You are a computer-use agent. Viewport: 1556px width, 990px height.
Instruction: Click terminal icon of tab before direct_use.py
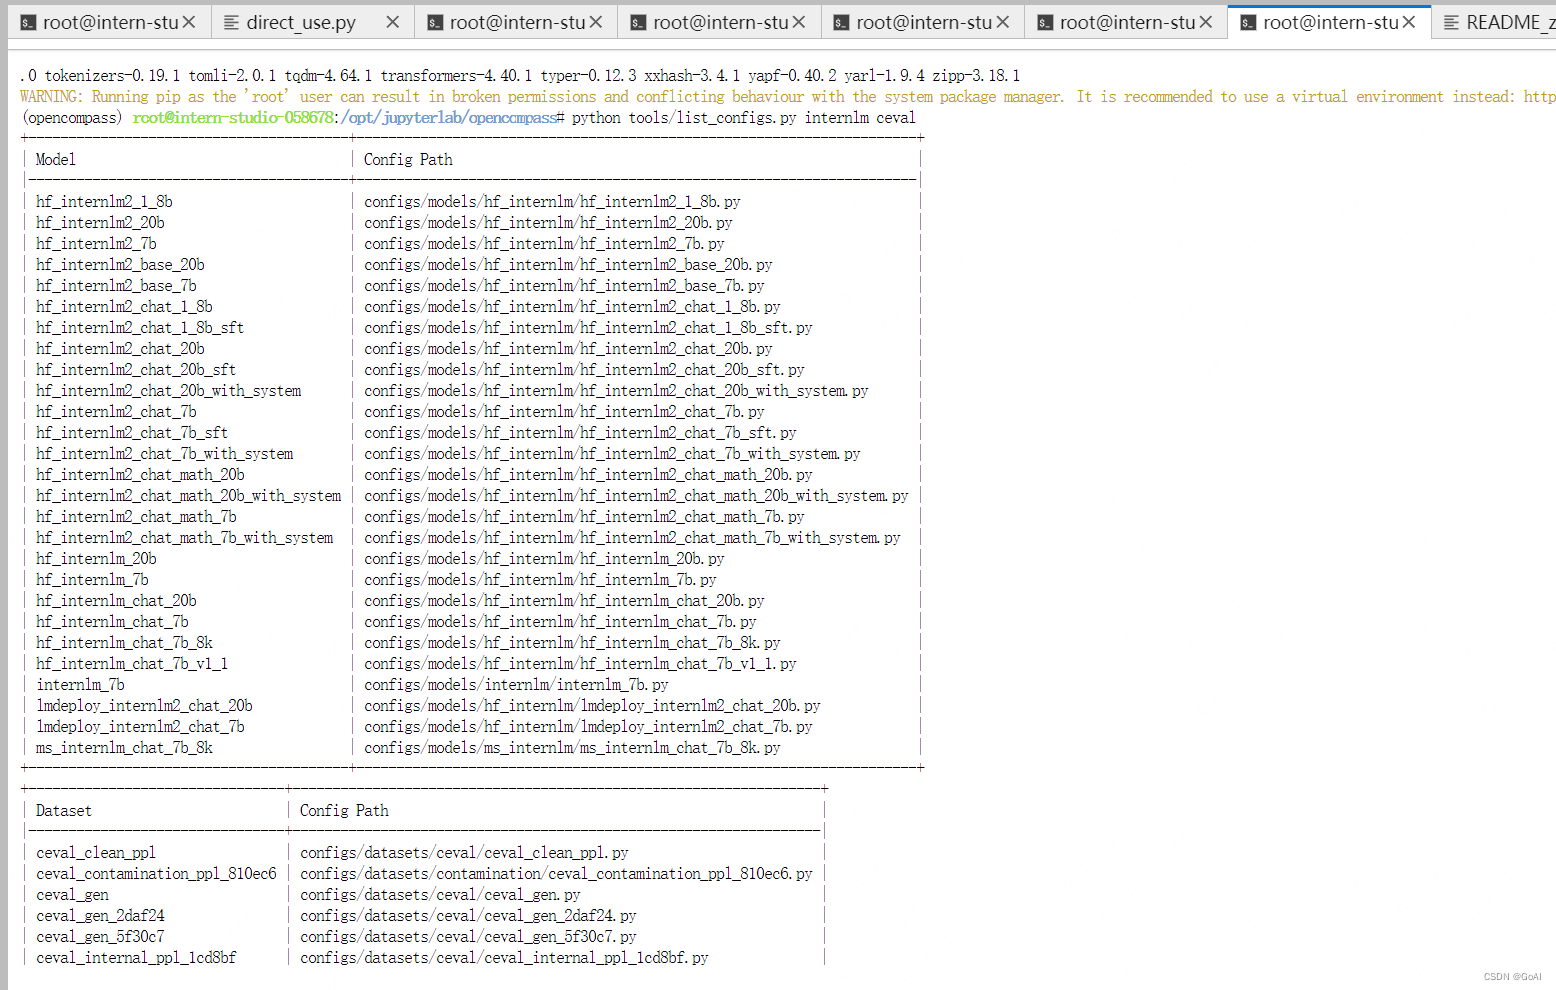point(28,22)
